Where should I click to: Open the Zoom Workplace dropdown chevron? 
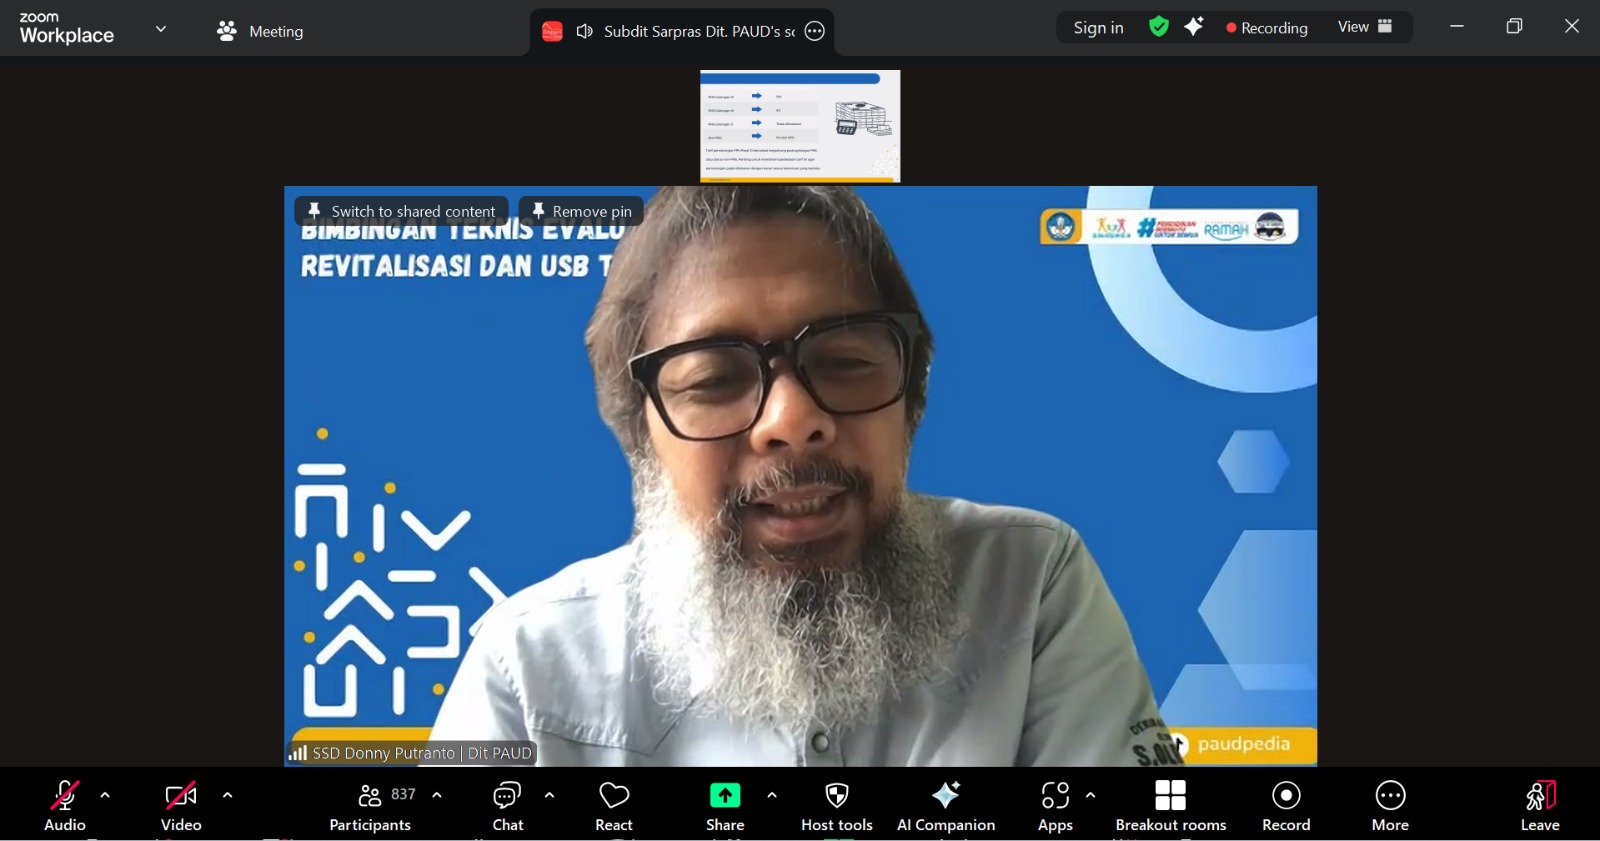click(x=161, y=29)
